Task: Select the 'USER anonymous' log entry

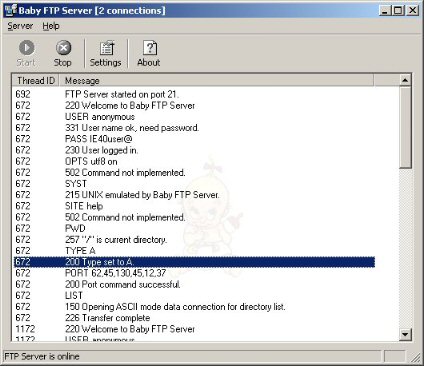Action: [194, 117]
